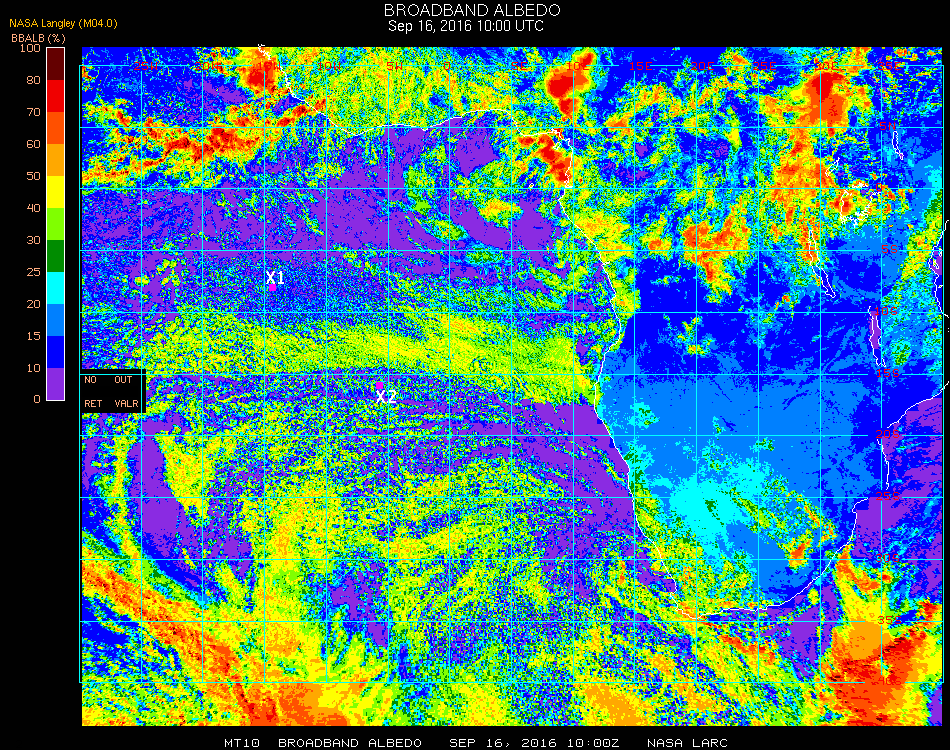
Task: Click the 20E longitude label
Action: click(702, 65)
